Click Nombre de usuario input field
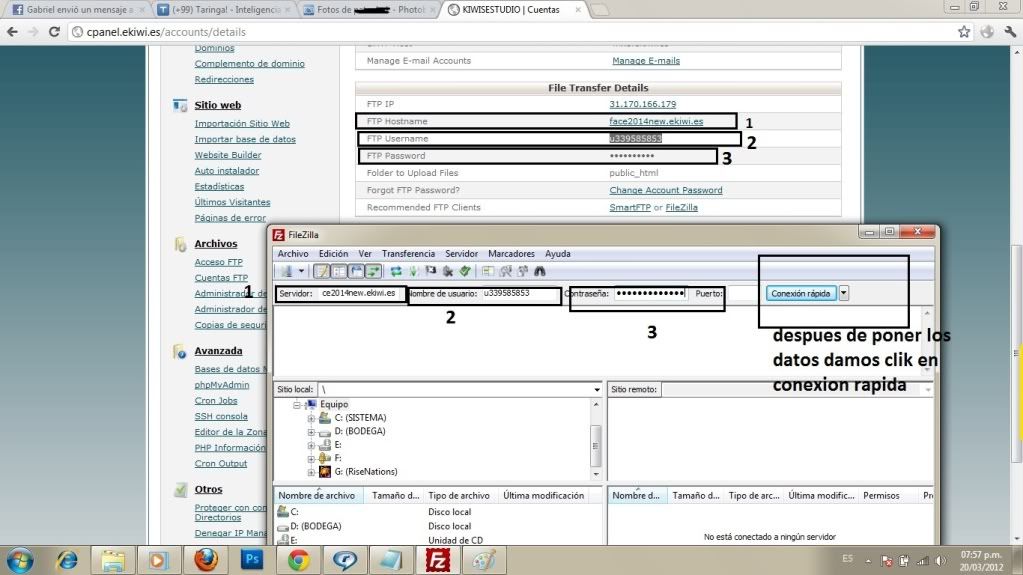The width and height of the screenshot is (1023, 575). (x=519, y=293)
